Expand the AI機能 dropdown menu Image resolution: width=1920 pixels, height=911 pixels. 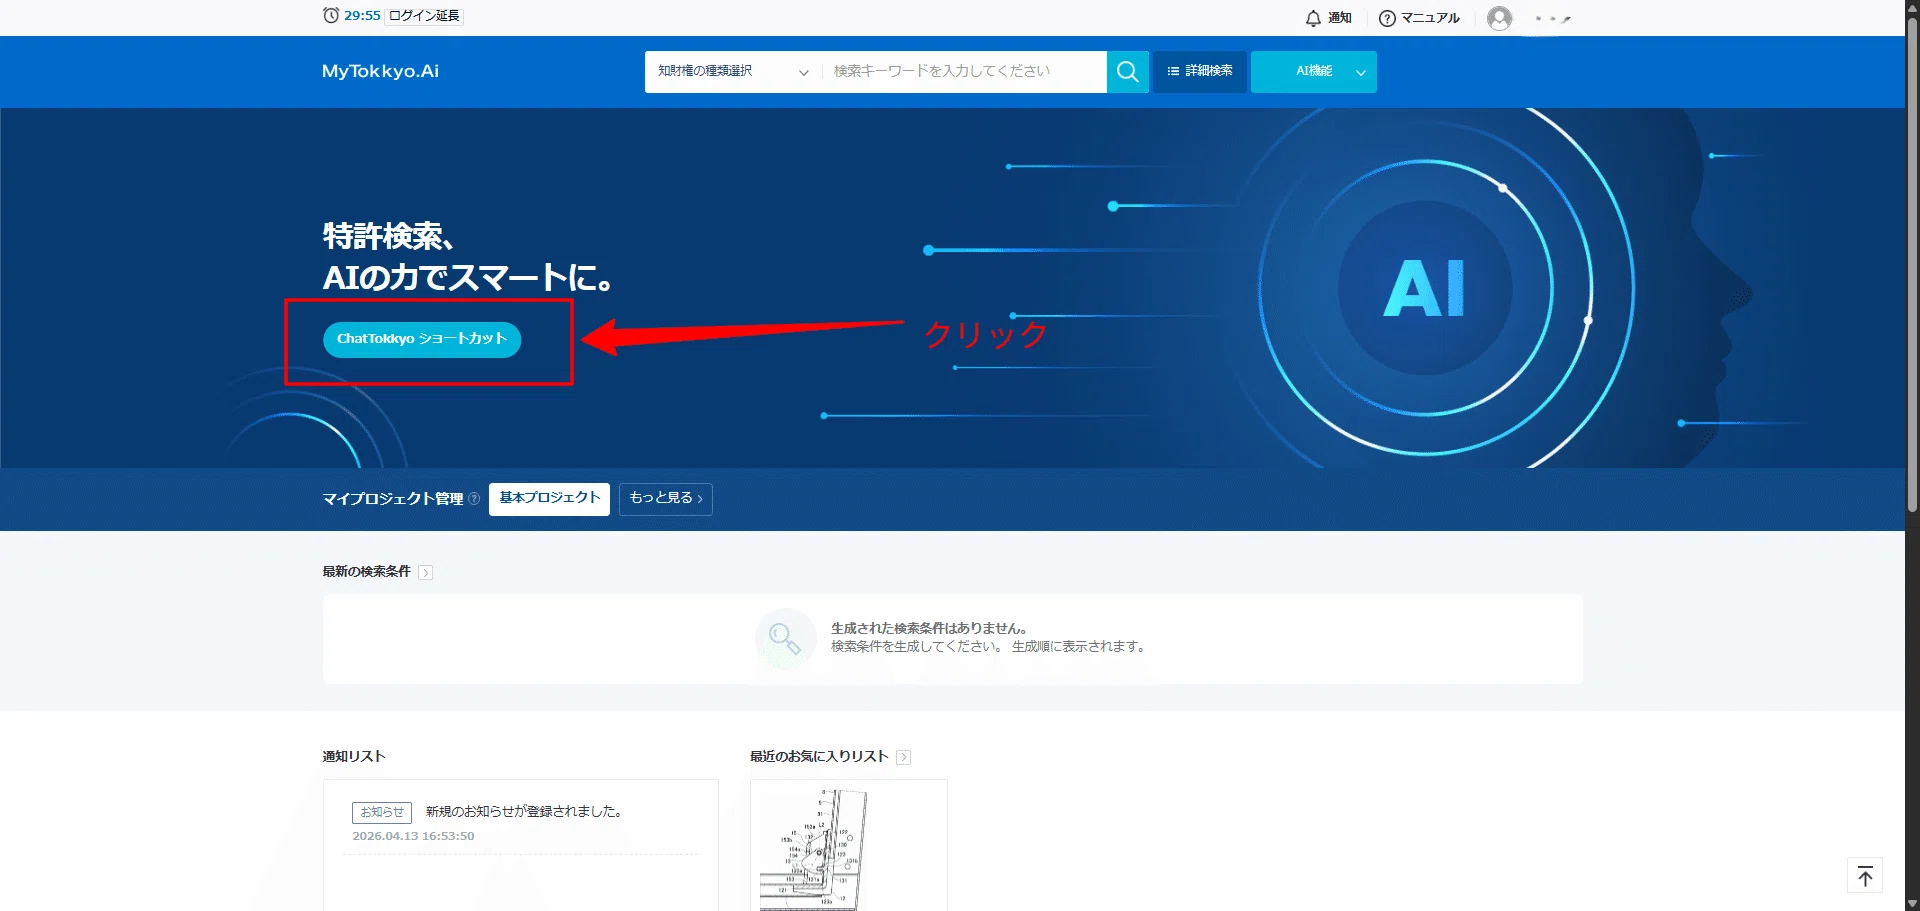click(1314, 72)
